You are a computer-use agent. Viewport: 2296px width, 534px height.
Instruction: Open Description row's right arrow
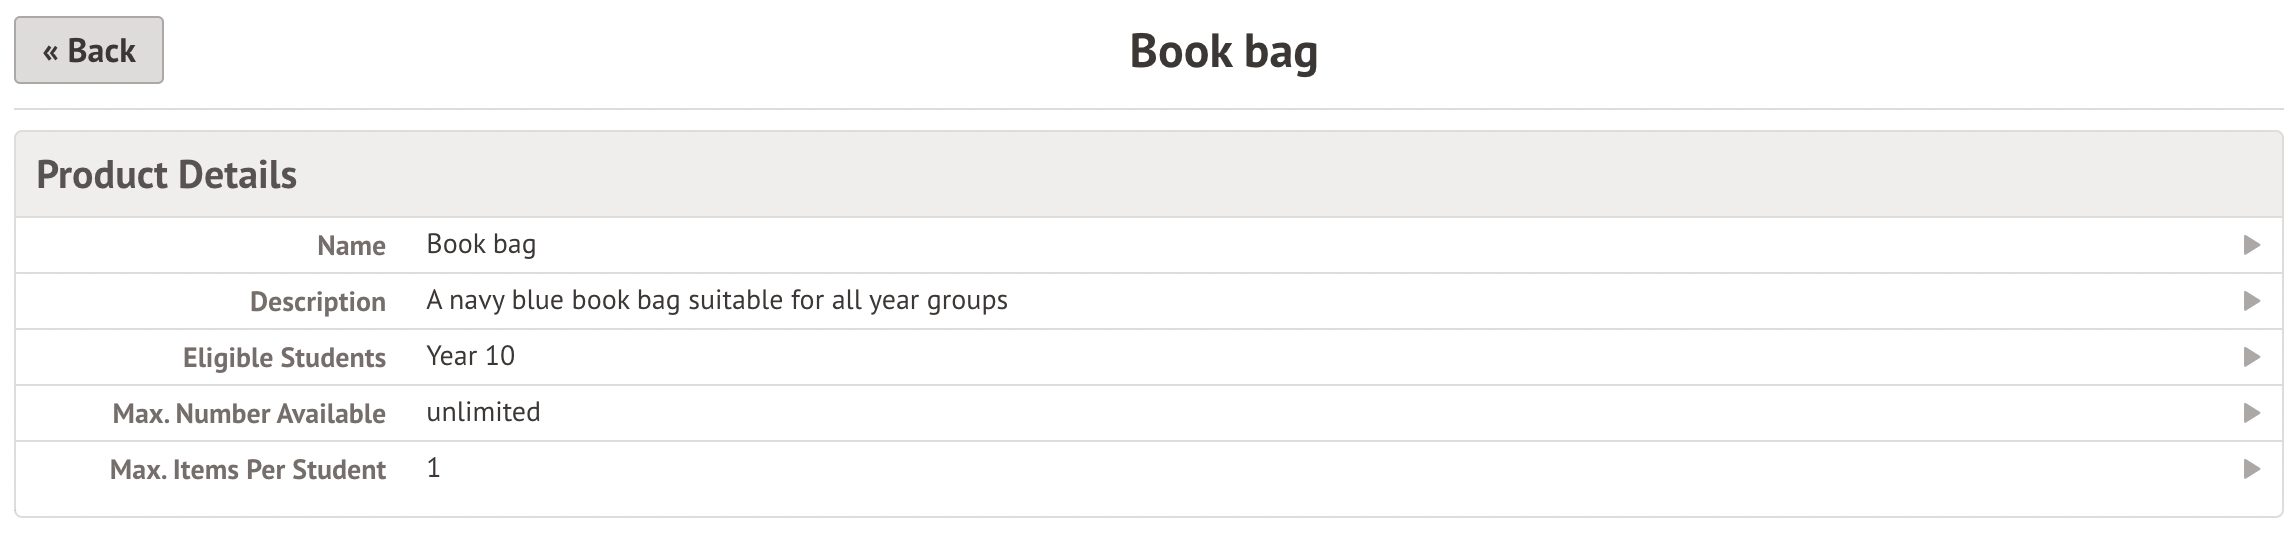point(2251,301)
